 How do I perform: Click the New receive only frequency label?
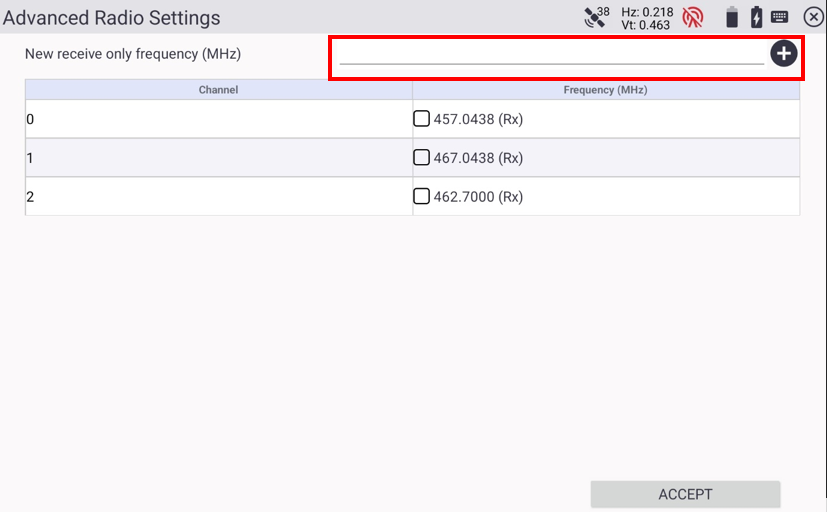[x=133, y=54]
